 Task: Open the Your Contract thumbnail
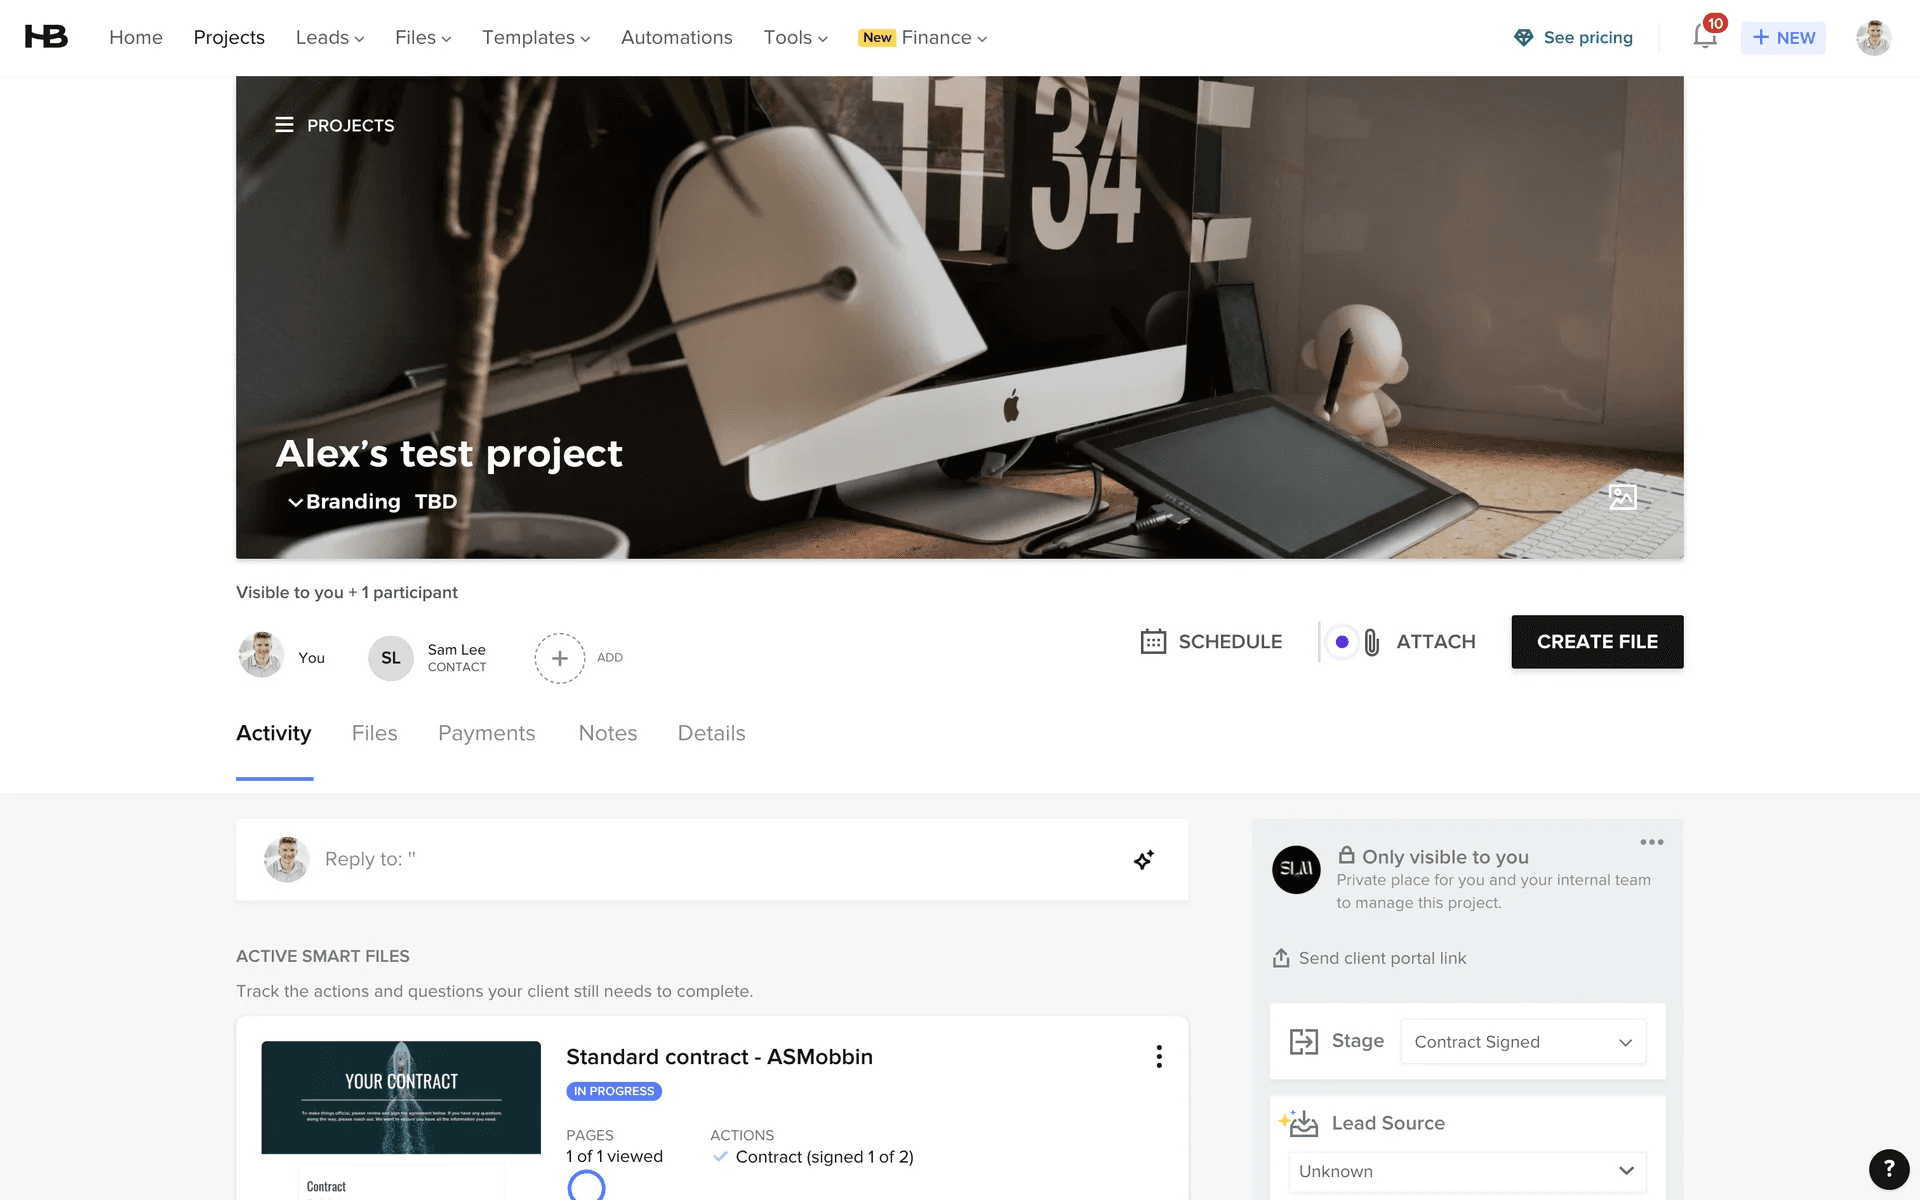click(400, 1097)
